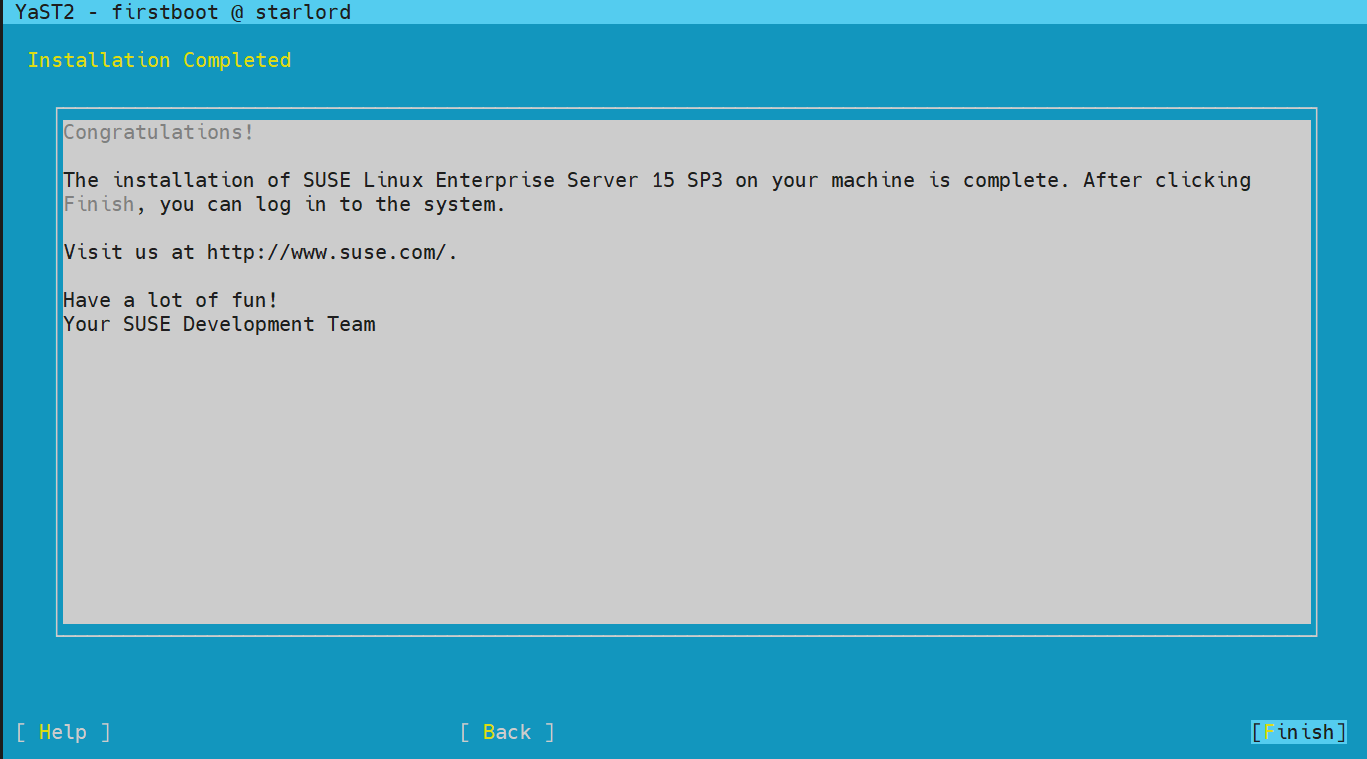Open the Help button
This screenshot has width=1367, height=759.
pos(63,732)
